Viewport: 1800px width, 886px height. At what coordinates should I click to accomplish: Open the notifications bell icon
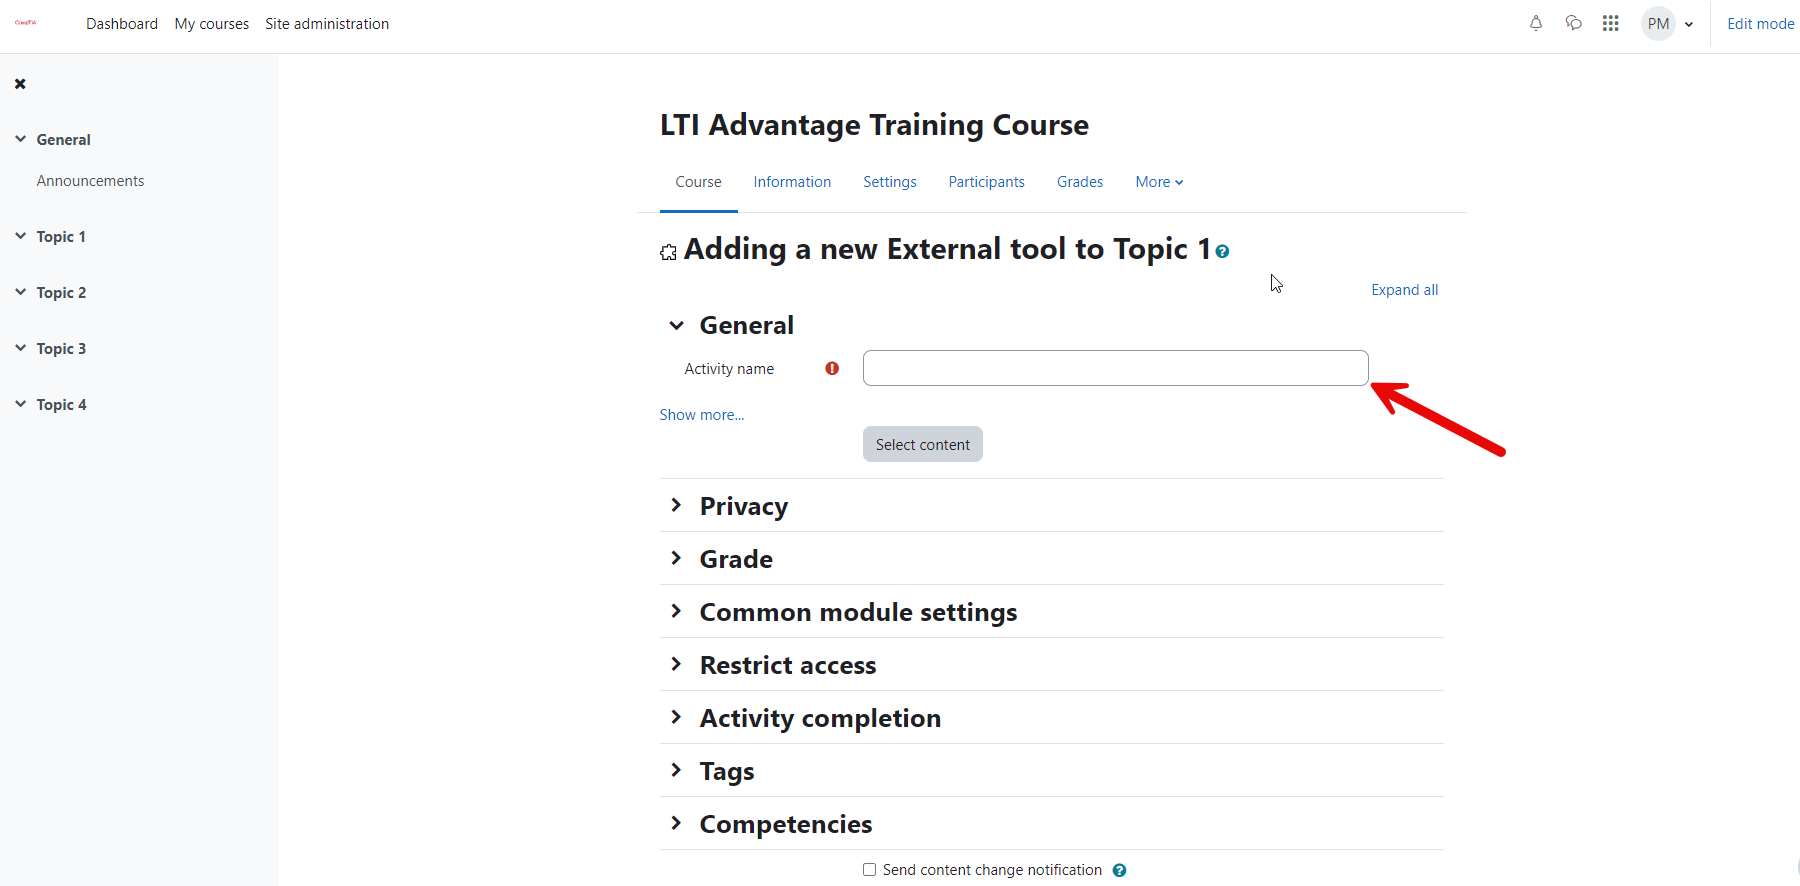(1536, 23)
